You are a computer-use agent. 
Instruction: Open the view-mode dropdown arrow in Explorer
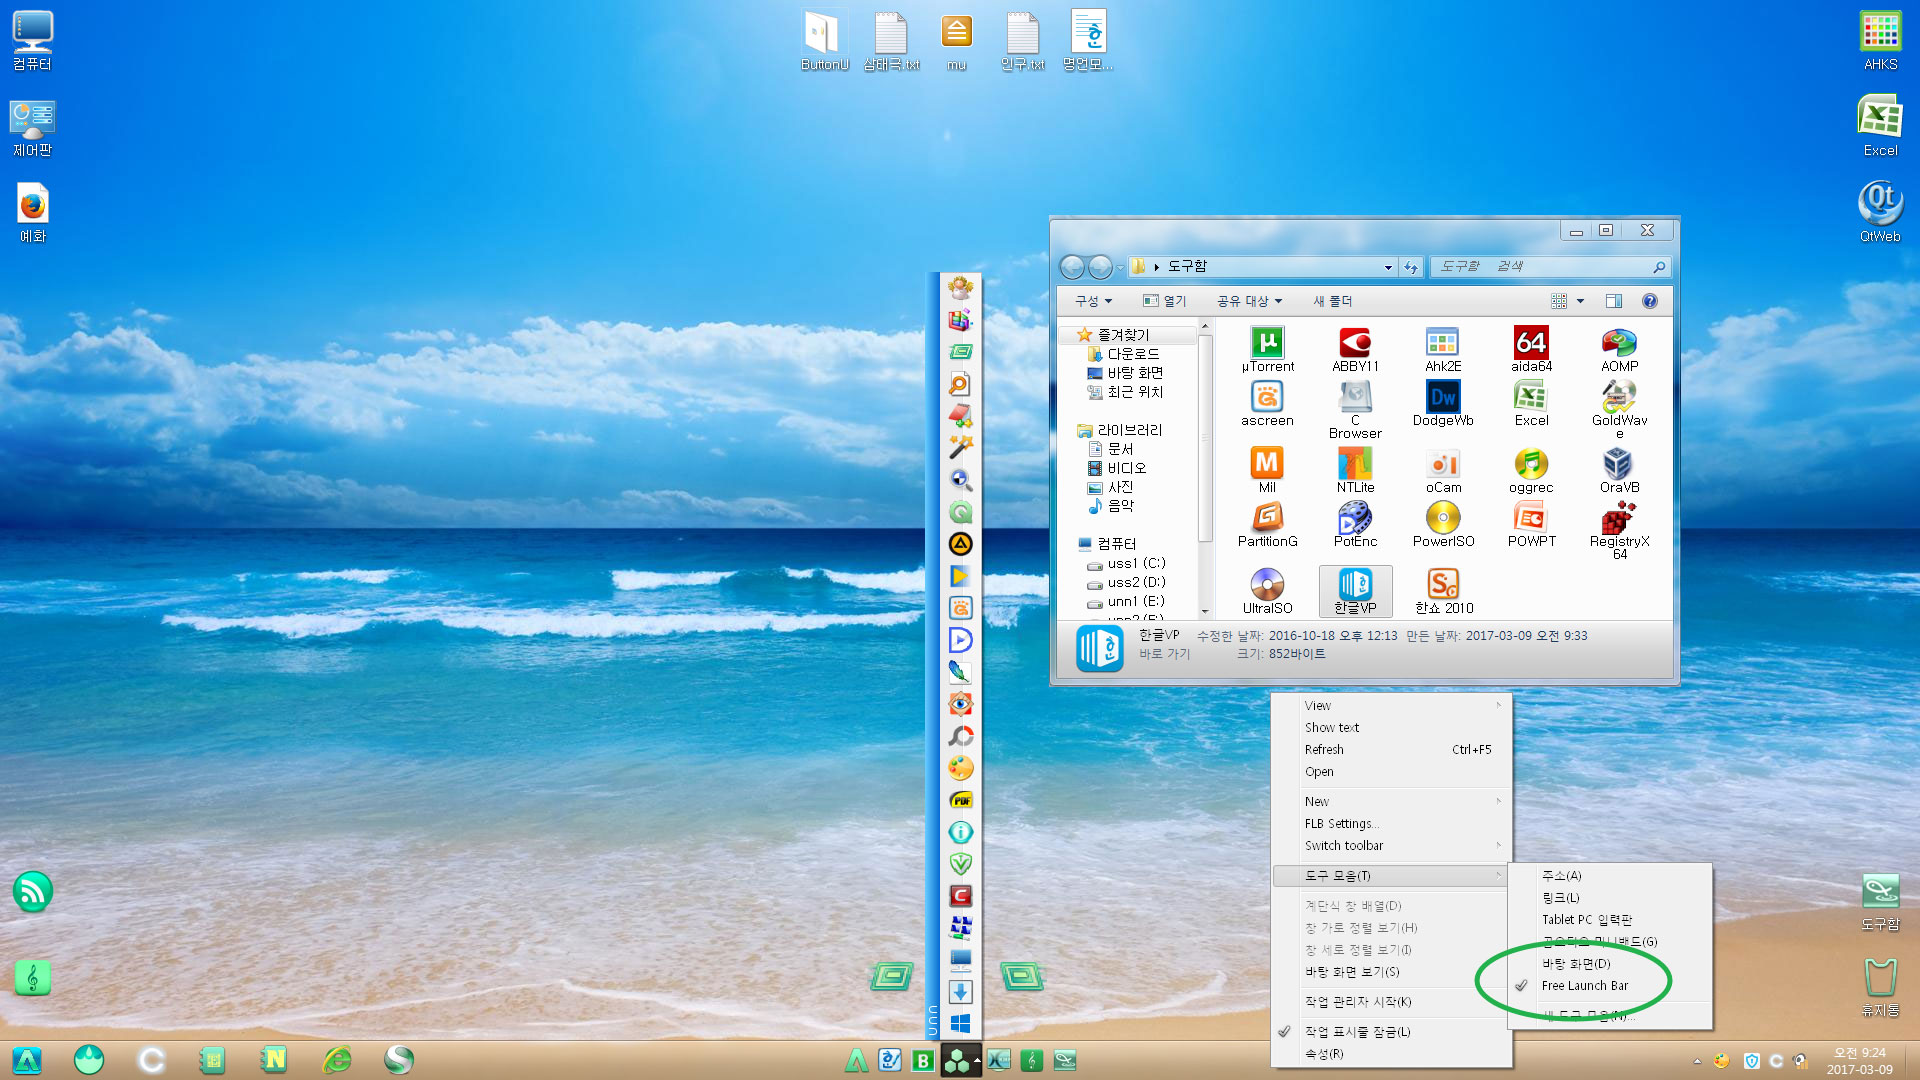point(1580,301)
